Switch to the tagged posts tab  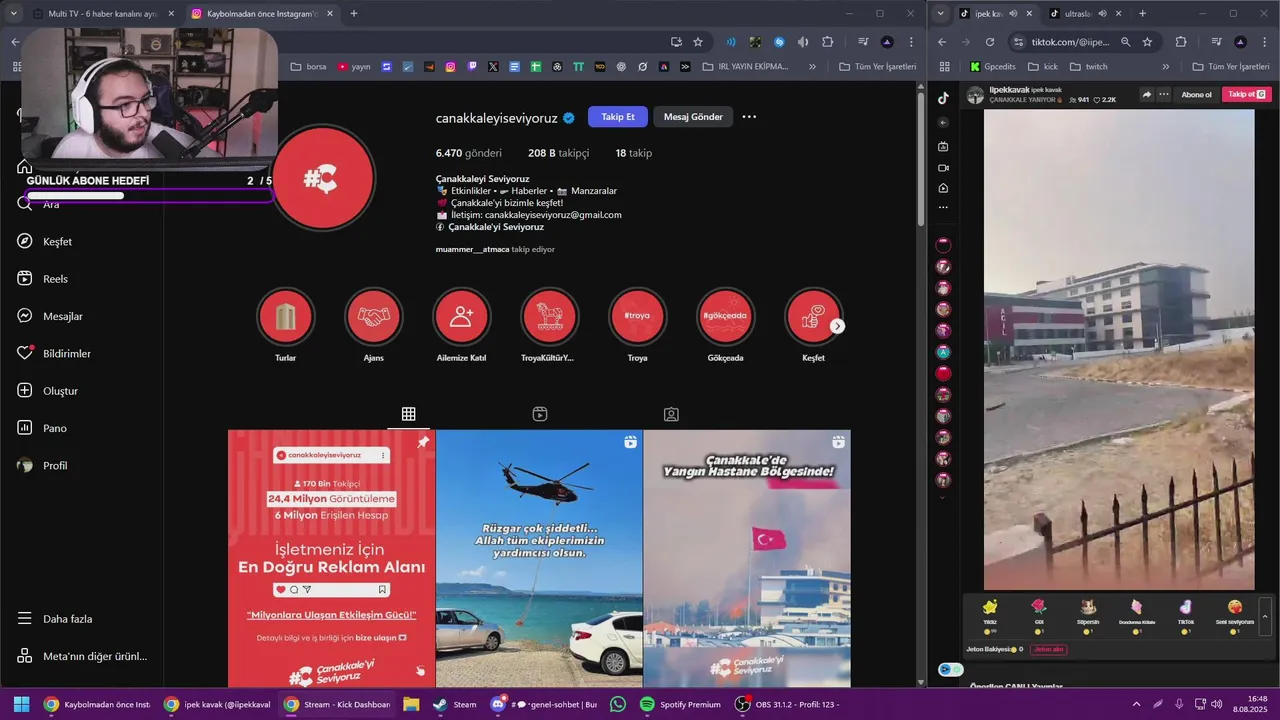coord(672,414)
